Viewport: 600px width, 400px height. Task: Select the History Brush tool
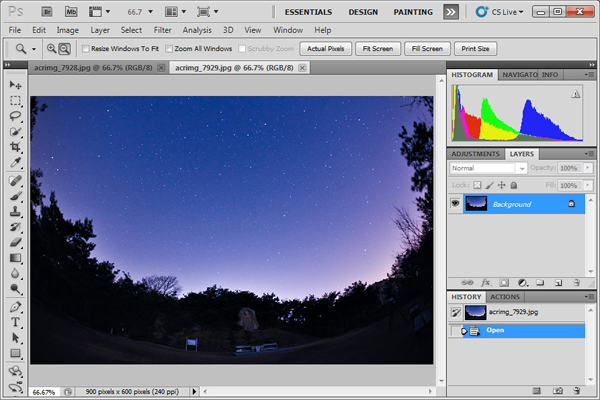[x=15, y=227]
